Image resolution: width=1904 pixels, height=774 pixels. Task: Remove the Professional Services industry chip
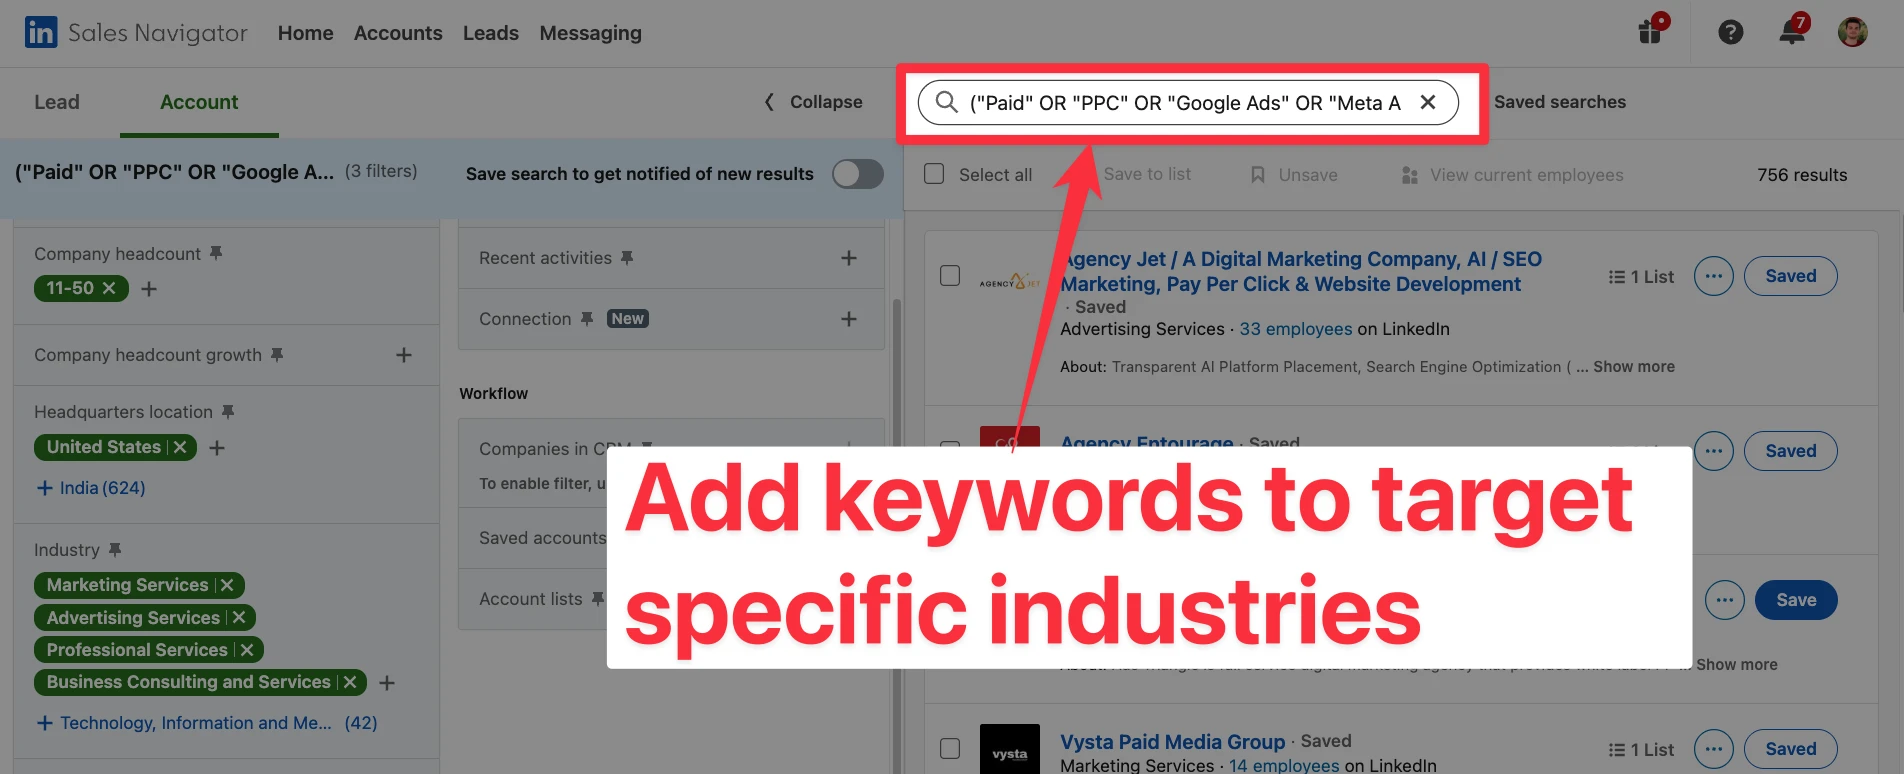coord(247,650)
